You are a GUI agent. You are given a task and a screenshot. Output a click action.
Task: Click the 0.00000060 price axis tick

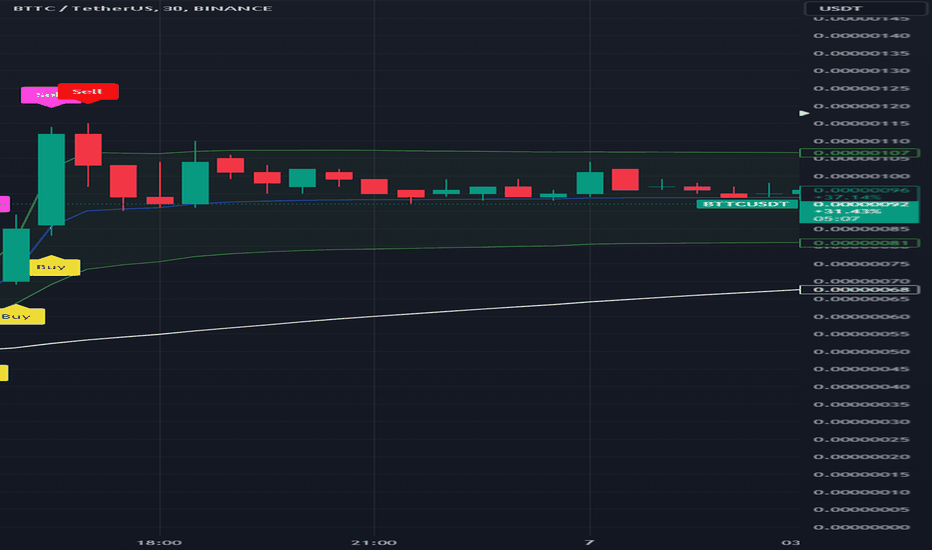click(861, 316)
